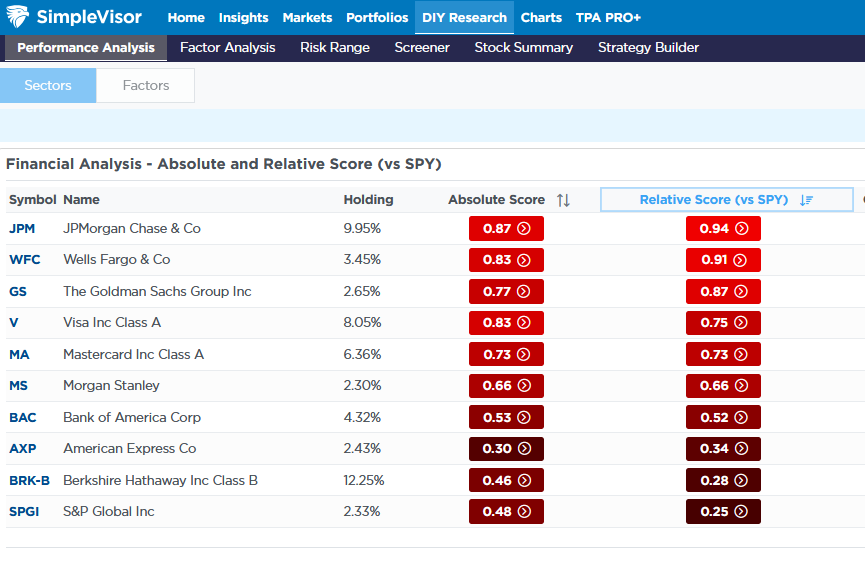Open GS absolute score 0.77 arrow icon

pyautogui.click(x=524, y=291)
